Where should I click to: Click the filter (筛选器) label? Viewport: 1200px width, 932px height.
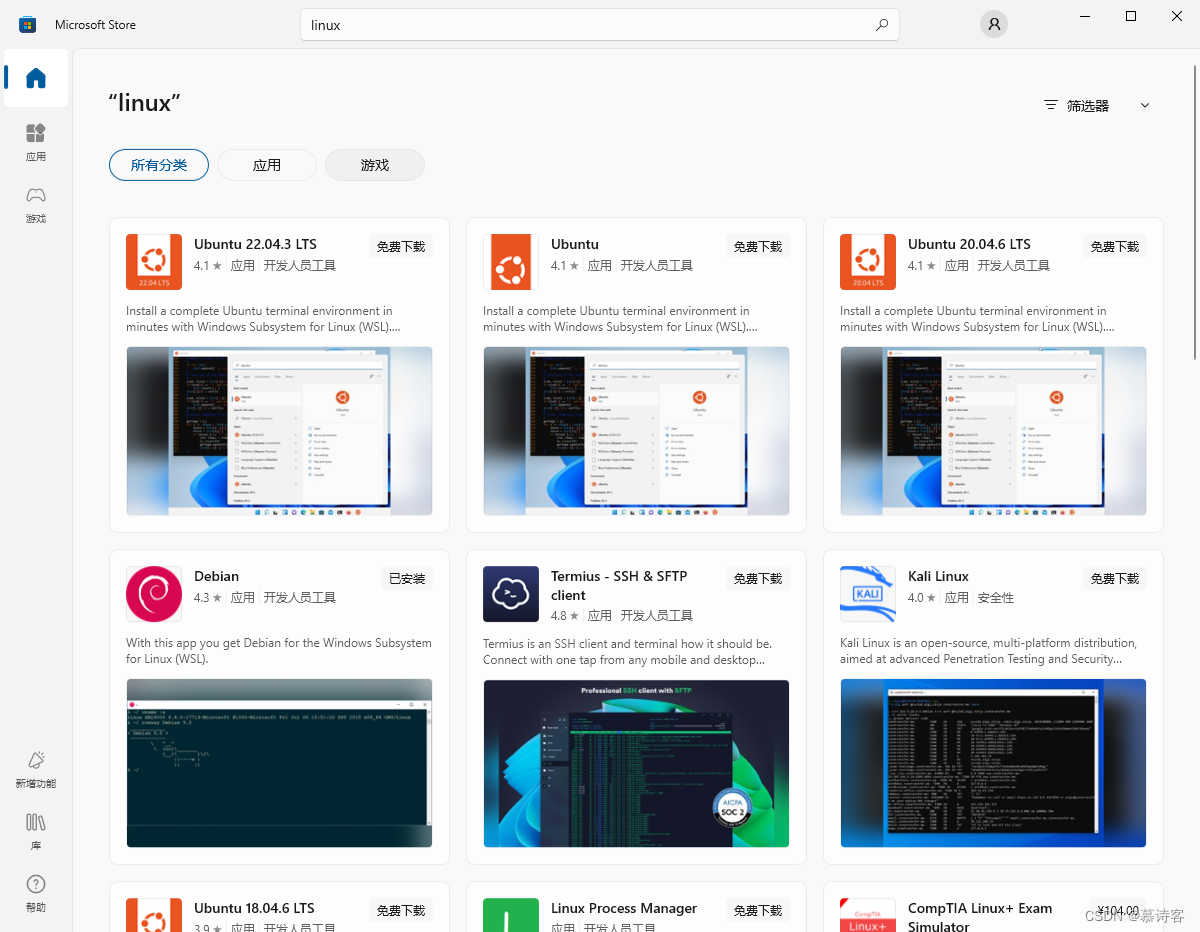[1088, 105]
